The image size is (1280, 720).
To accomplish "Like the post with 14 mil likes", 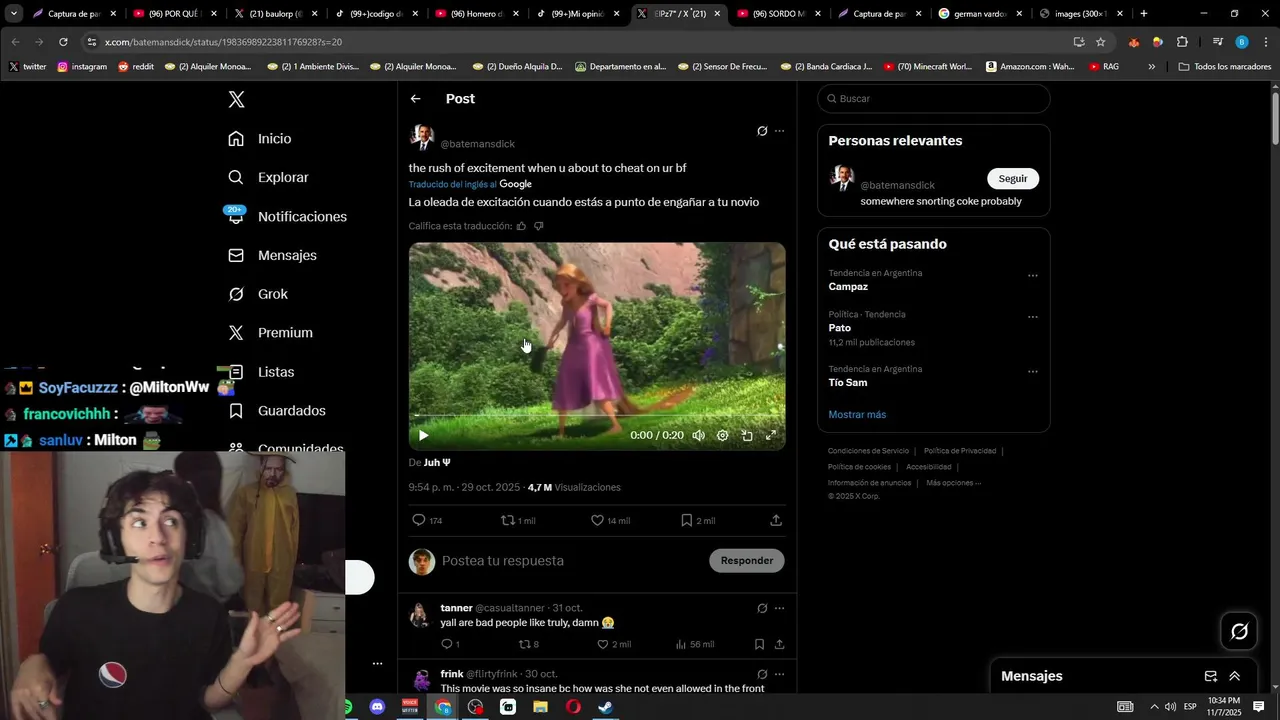I will coord(610,520).
